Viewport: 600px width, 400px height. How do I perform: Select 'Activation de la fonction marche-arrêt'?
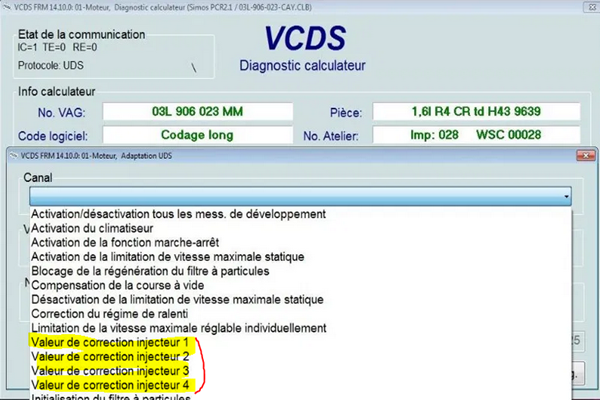(301, 243)
